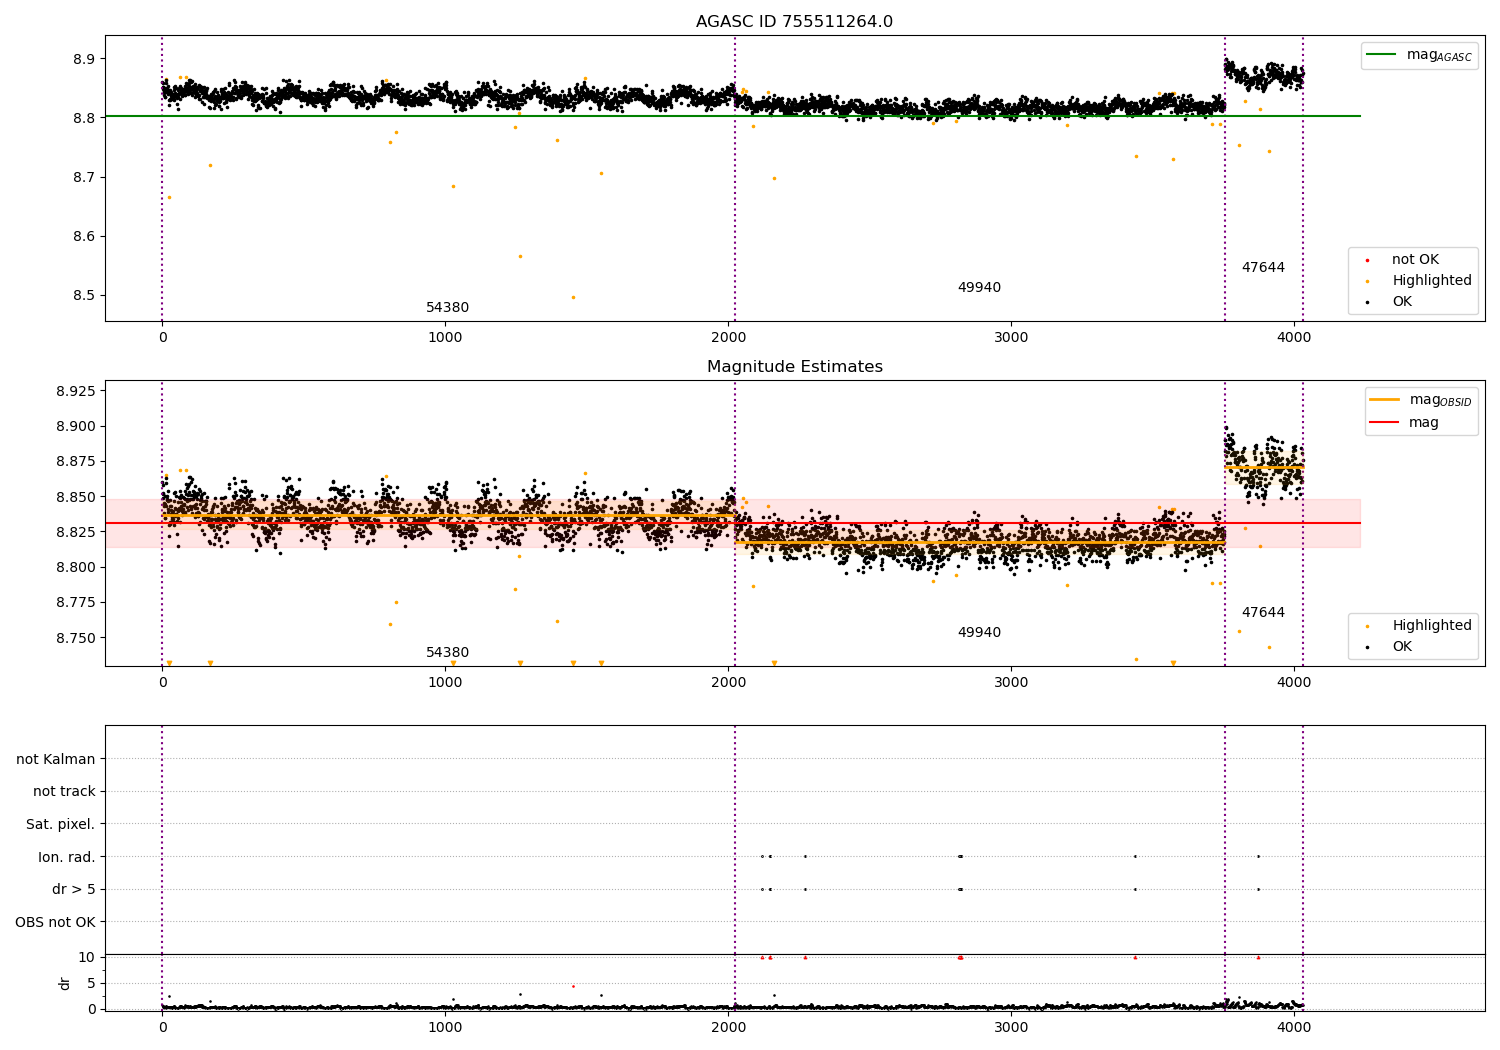Click the 8.900 y-axis tick label
This screenshot has width=1500, height=1050.
click(x=76, y=427)
